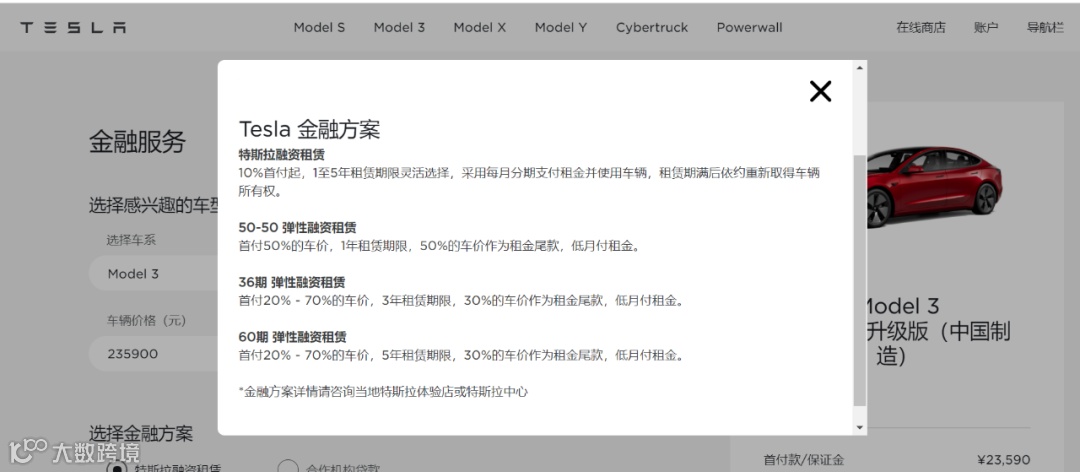This screenshot has width=1080, height=472.
Task: Click the 选择金融方案 section heading
Action: point(141,433)
